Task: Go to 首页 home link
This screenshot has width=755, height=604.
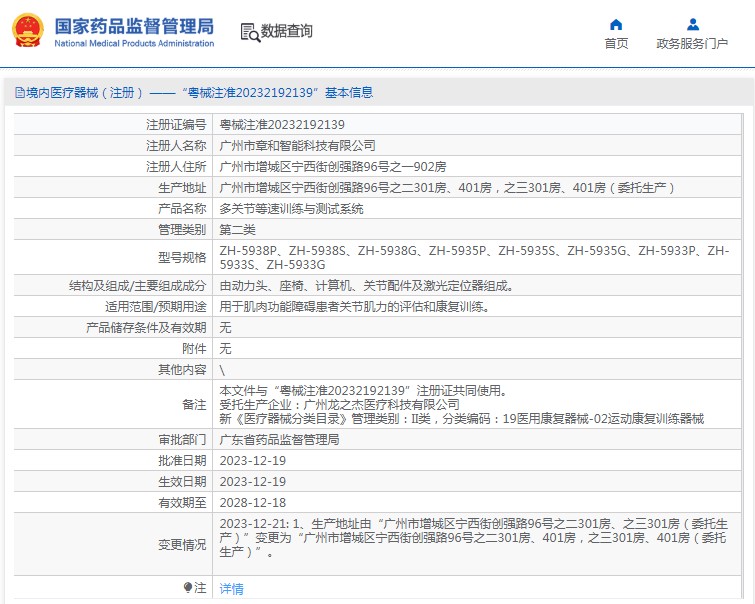Action: pyautogui.click(x=616, y=44)
